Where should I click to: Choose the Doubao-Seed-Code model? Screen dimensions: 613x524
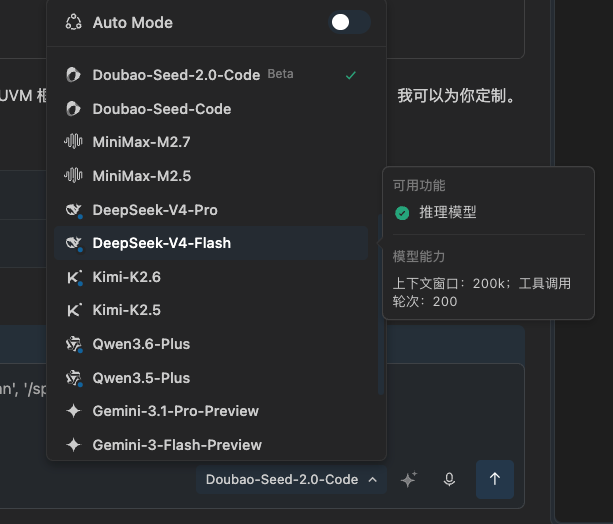point(211,109)
